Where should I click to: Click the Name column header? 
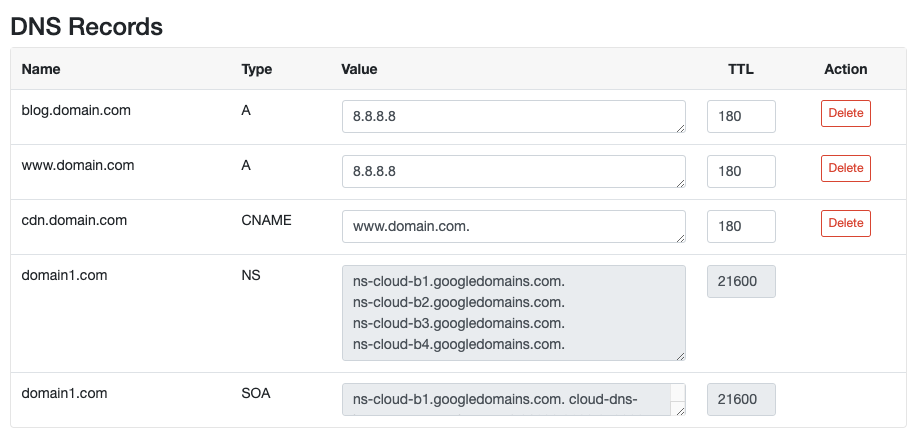point(40,69)
